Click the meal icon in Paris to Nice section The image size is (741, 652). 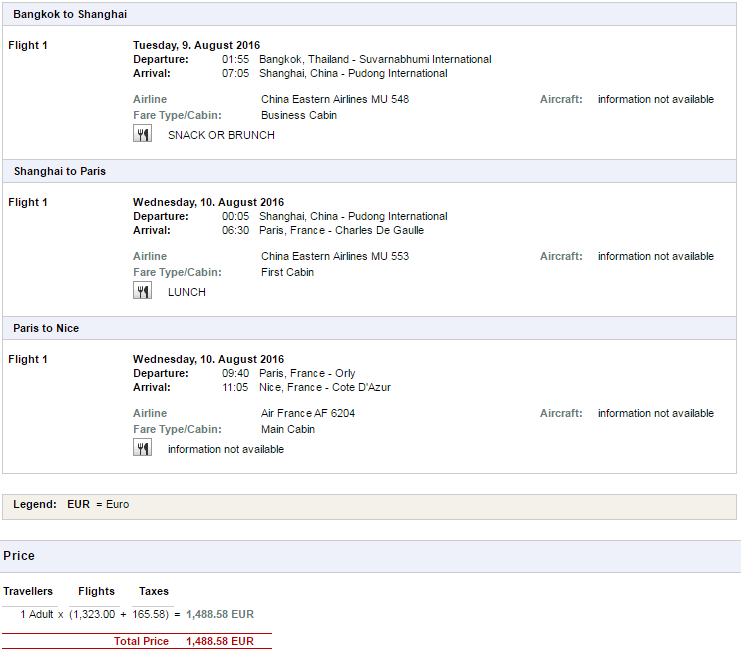[x=142, y=448]
